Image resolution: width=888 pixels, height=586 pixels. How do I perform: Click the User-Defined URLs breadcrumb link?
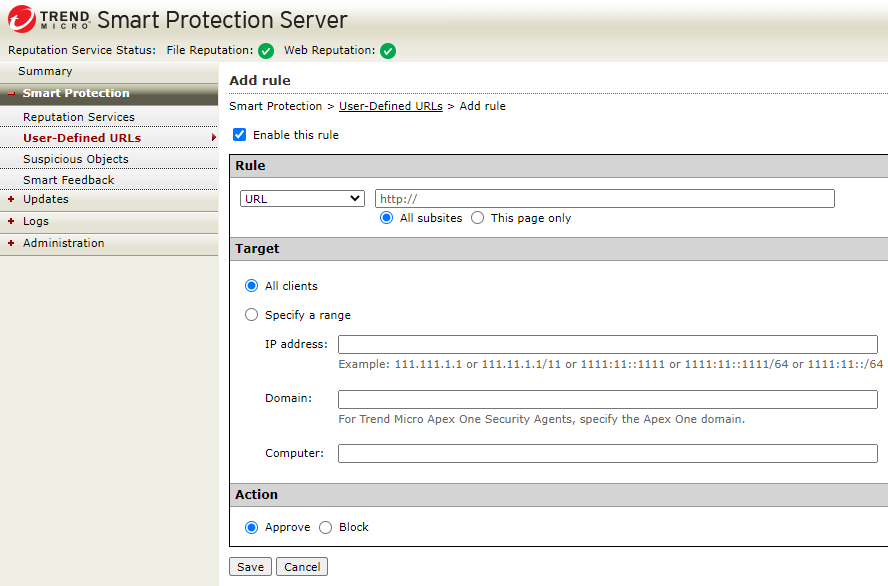pos(390,106)
